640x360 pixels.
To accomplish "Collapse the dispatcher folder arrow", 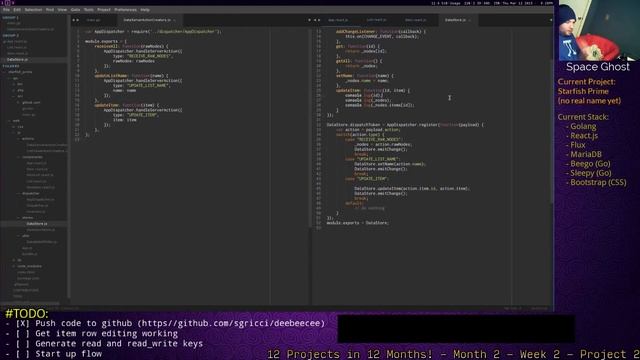I will pos(19,193).
